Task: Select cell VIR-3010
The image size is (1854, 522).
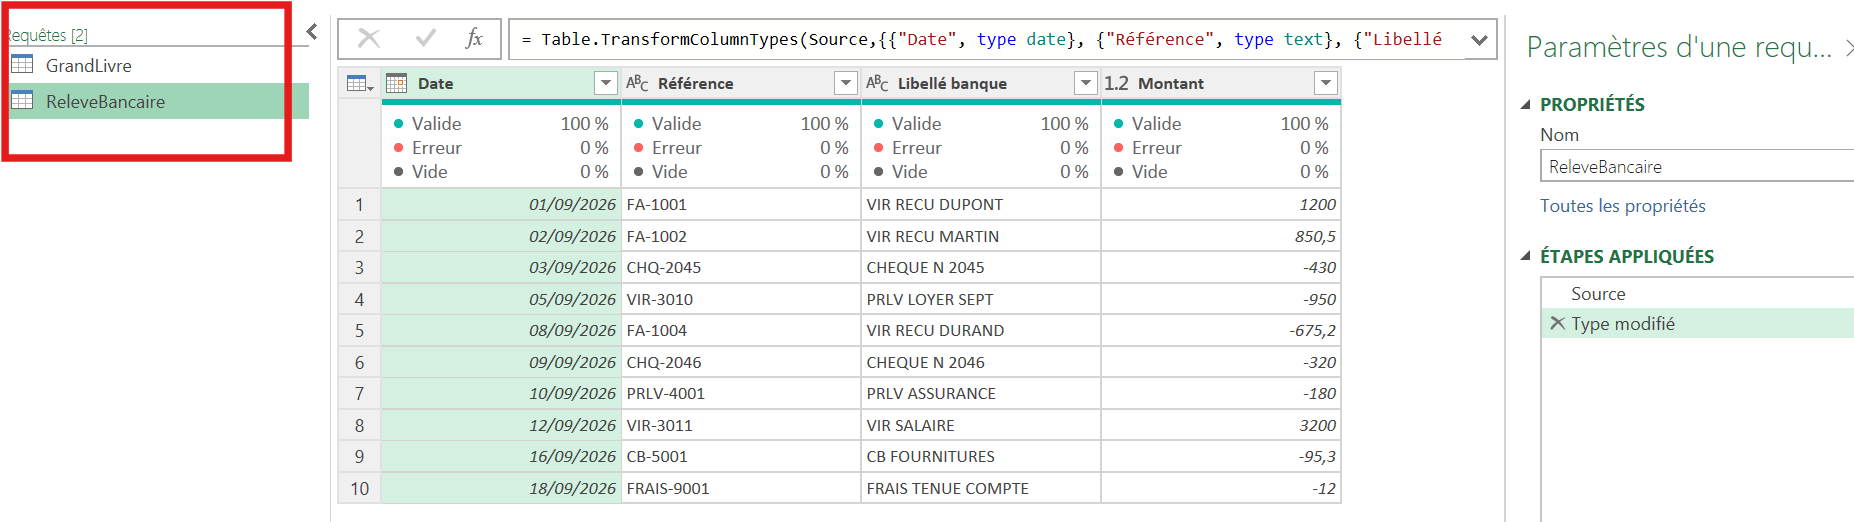Action: click(x=741, y=299)
